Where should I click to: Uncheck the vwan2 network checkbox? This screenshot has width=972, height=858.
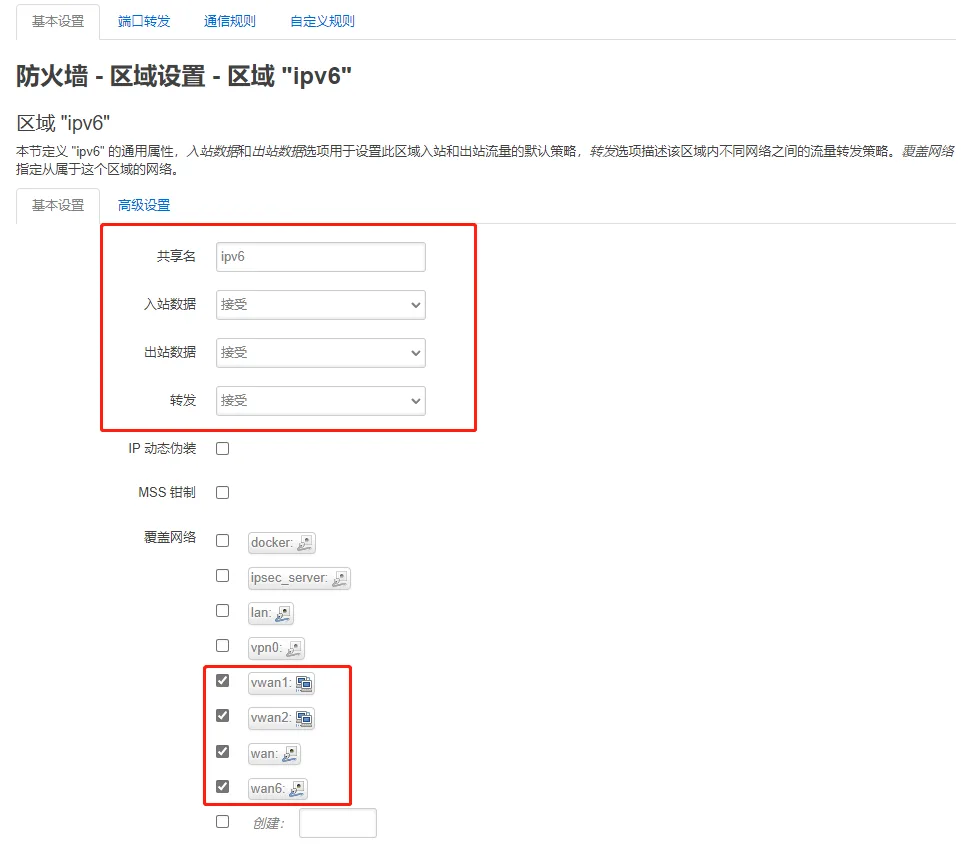click(x=223, y=715)
